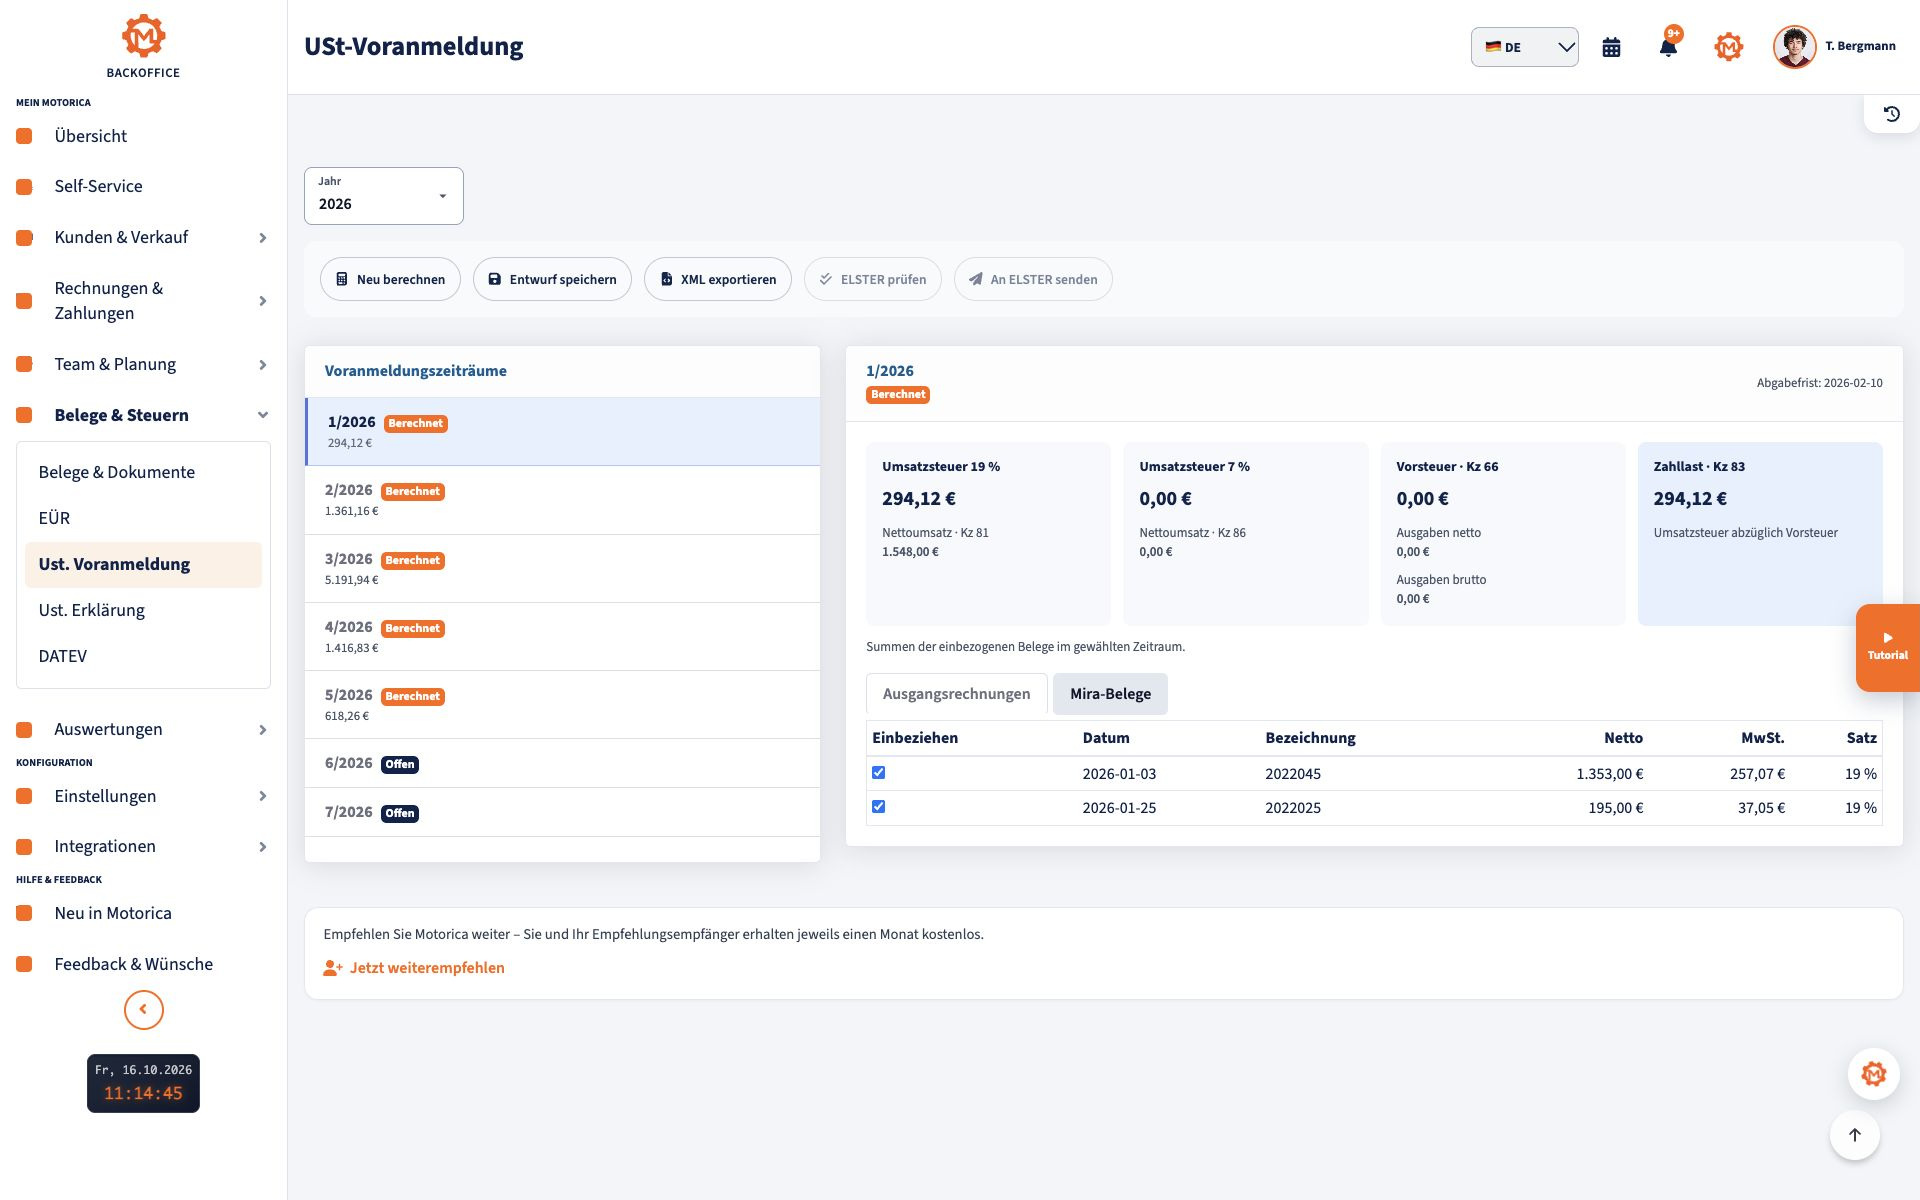Open Belege & Dokumente submenu item
The height and width of the screenshot is (1200, 1920).
pyautogui.click(x=143, y=472)
